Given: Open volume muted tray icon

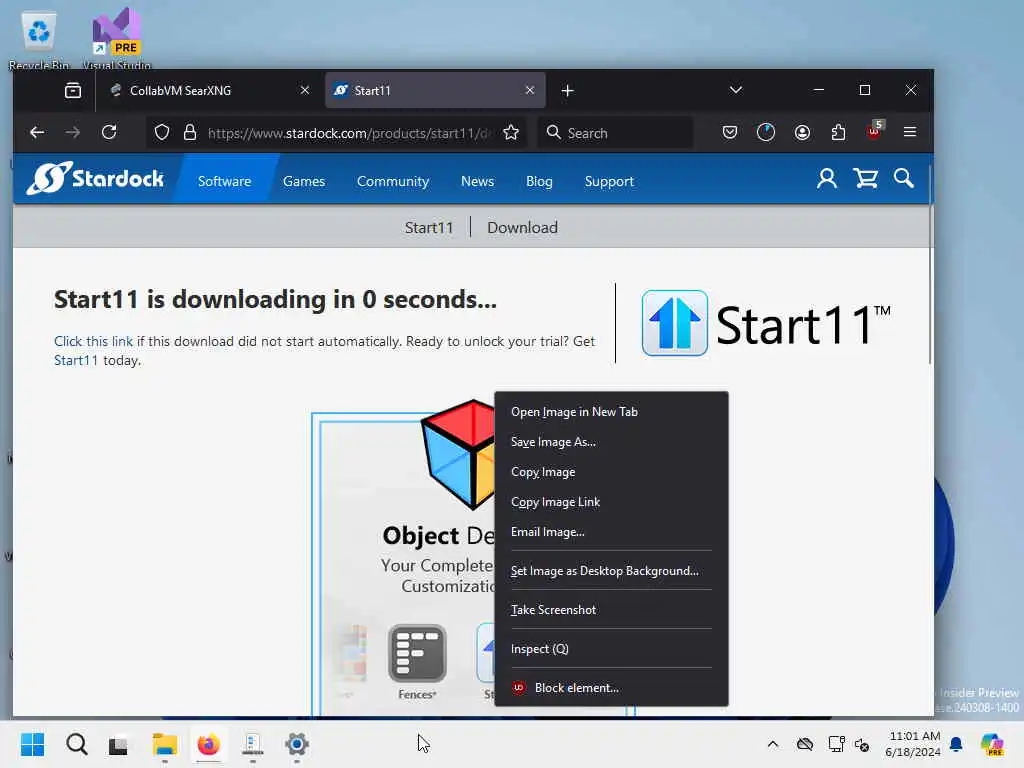Looking at the screenshot, I should point(862,744).
